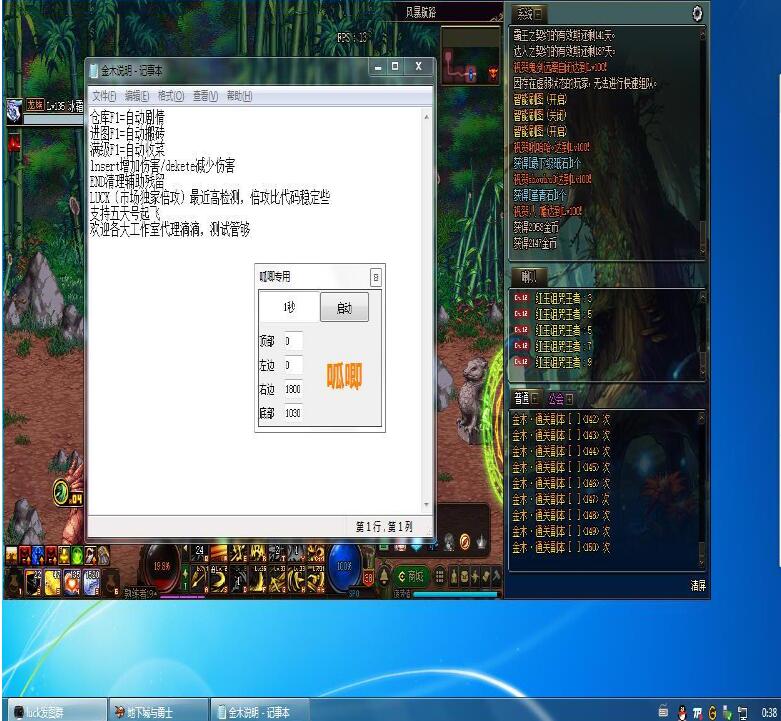Click Notepad vertical scrollbar up arrow
781x721 pixels.
(x=426, y=117)
